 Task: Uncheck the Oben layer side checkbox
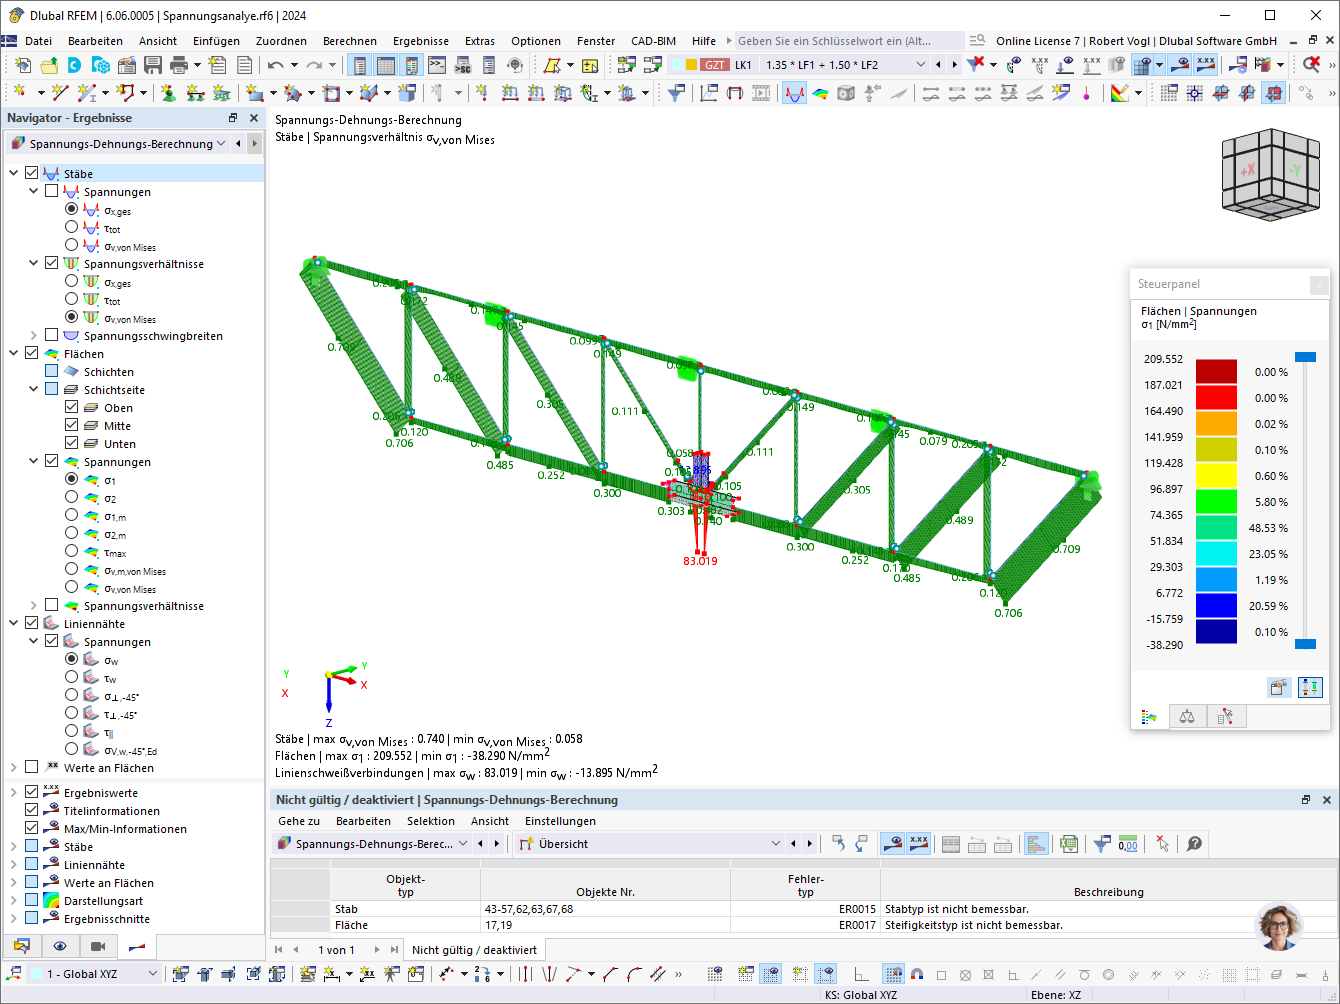(71, 407)
